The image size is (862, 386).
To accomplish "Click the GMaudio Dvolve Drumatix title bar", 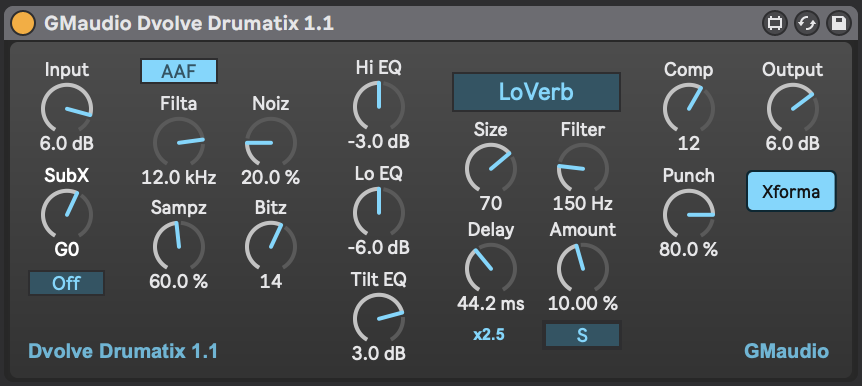I will click(x=189, y=24).
